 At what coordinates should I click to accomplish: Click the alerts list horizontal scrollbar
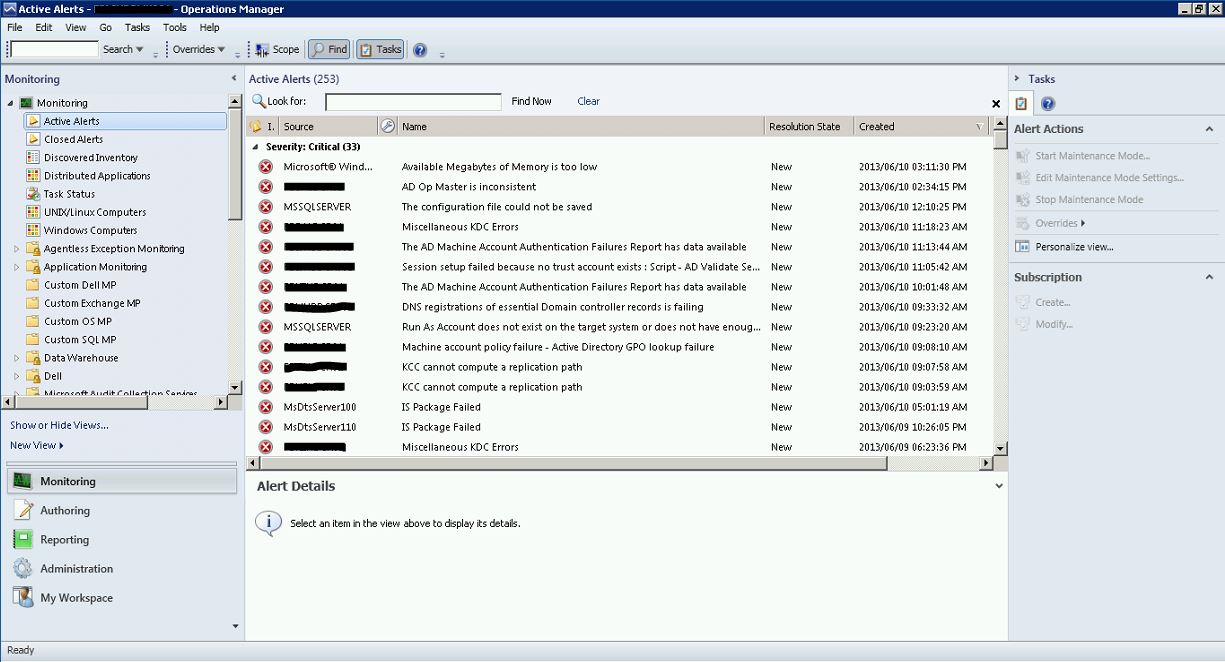pyautogui.click(x=574, y=463)
